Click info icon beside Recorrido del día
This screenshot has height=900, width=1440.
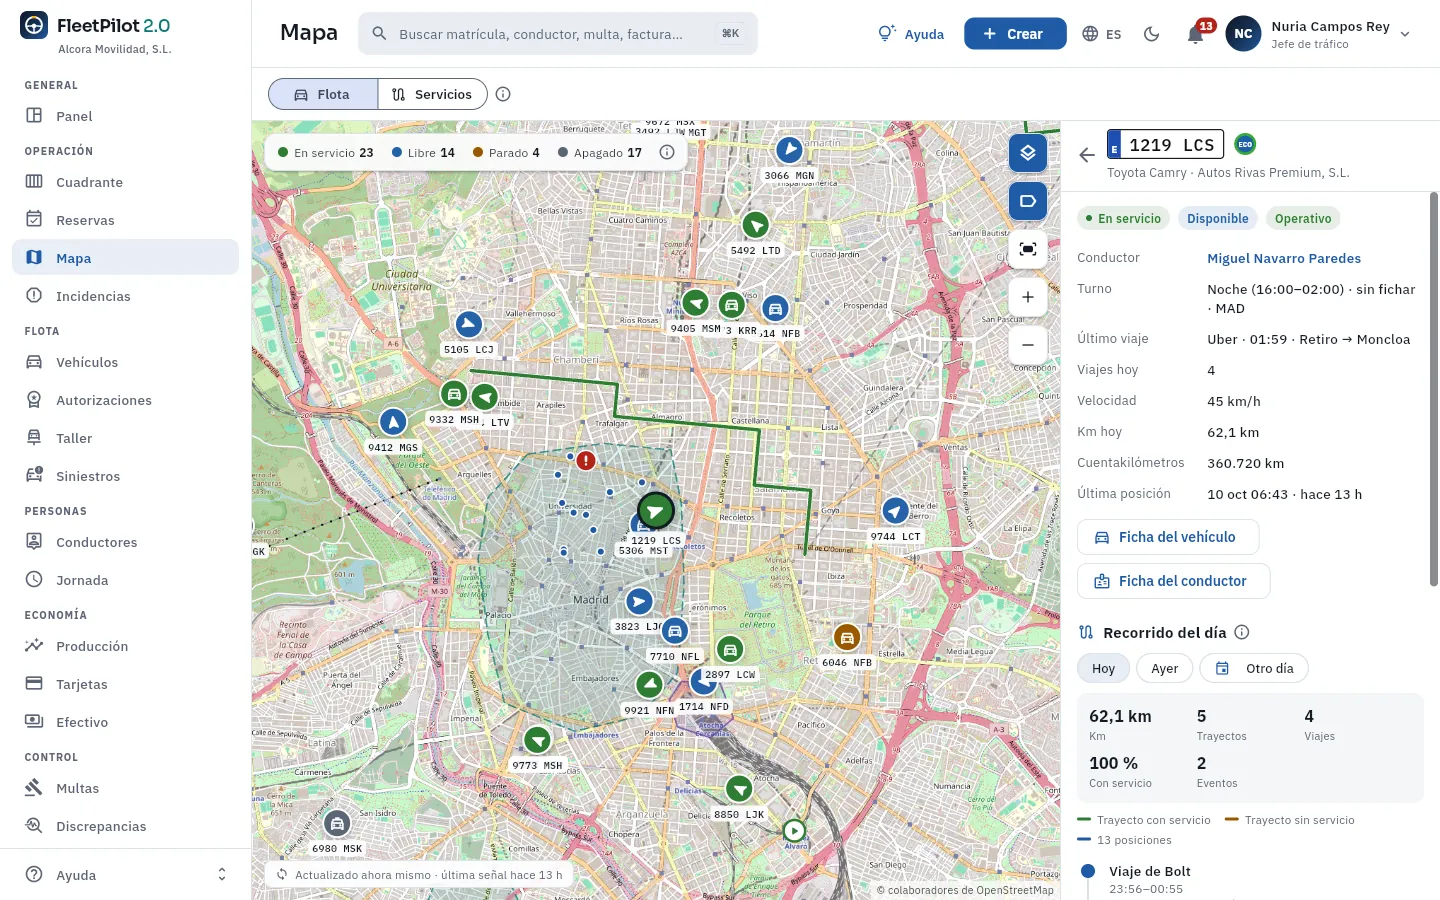[x=1242, y=632]
